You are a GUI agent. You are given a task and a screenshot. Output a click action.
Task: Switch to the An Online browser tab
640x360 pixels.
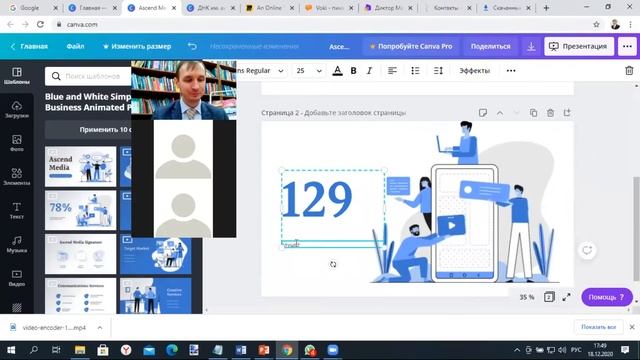coord(270,8)
